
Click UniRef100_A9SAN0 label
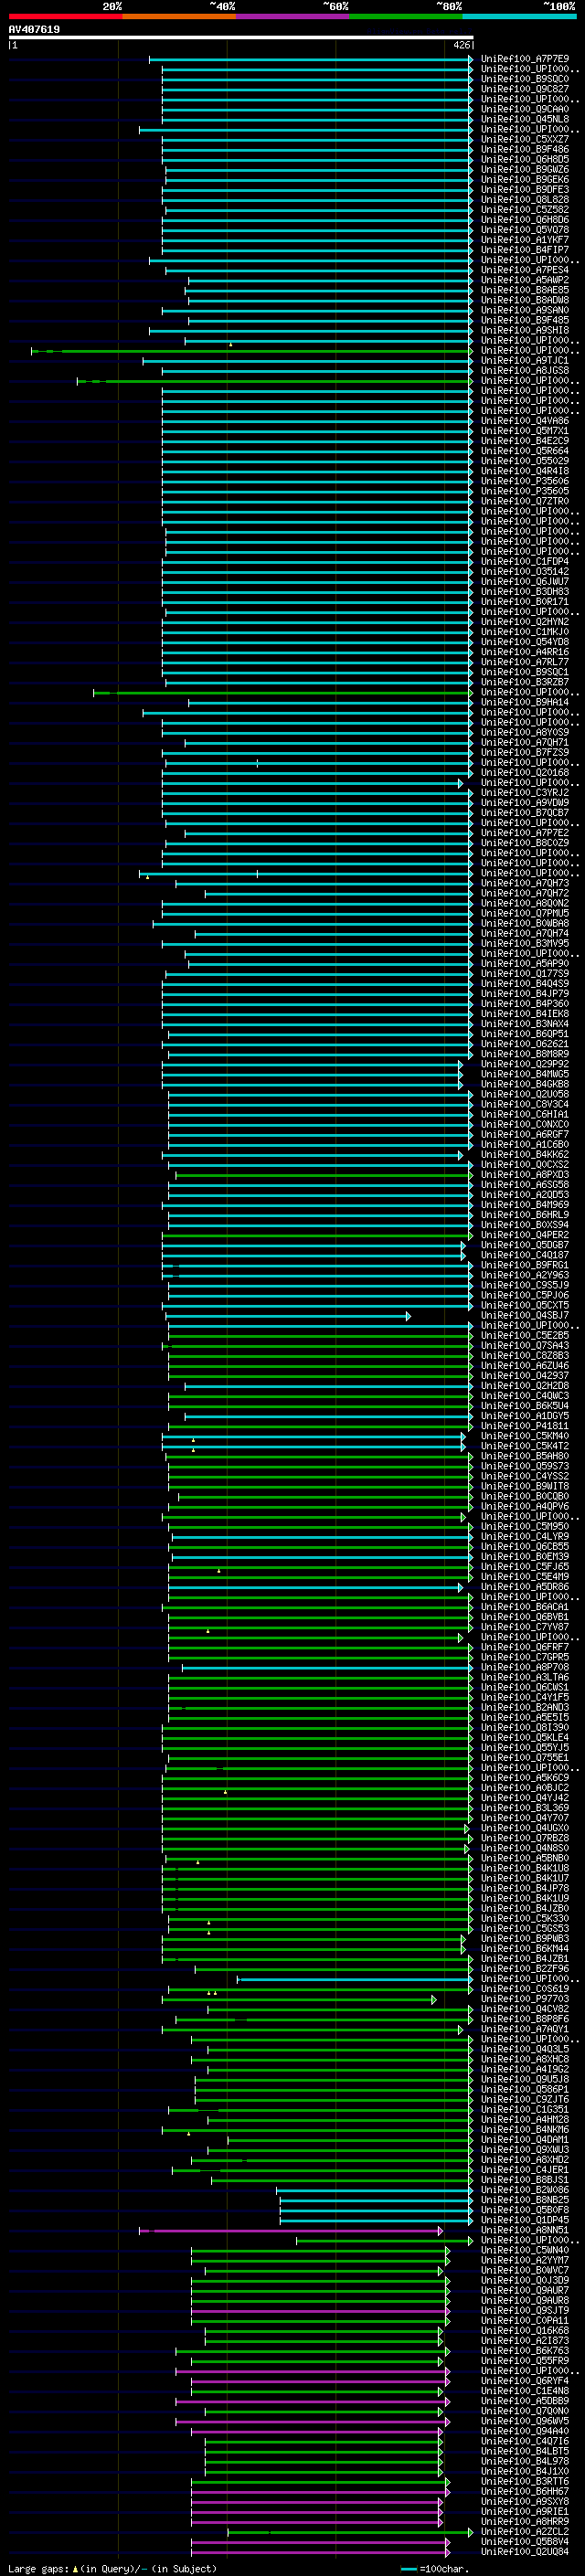click(525, 310)
